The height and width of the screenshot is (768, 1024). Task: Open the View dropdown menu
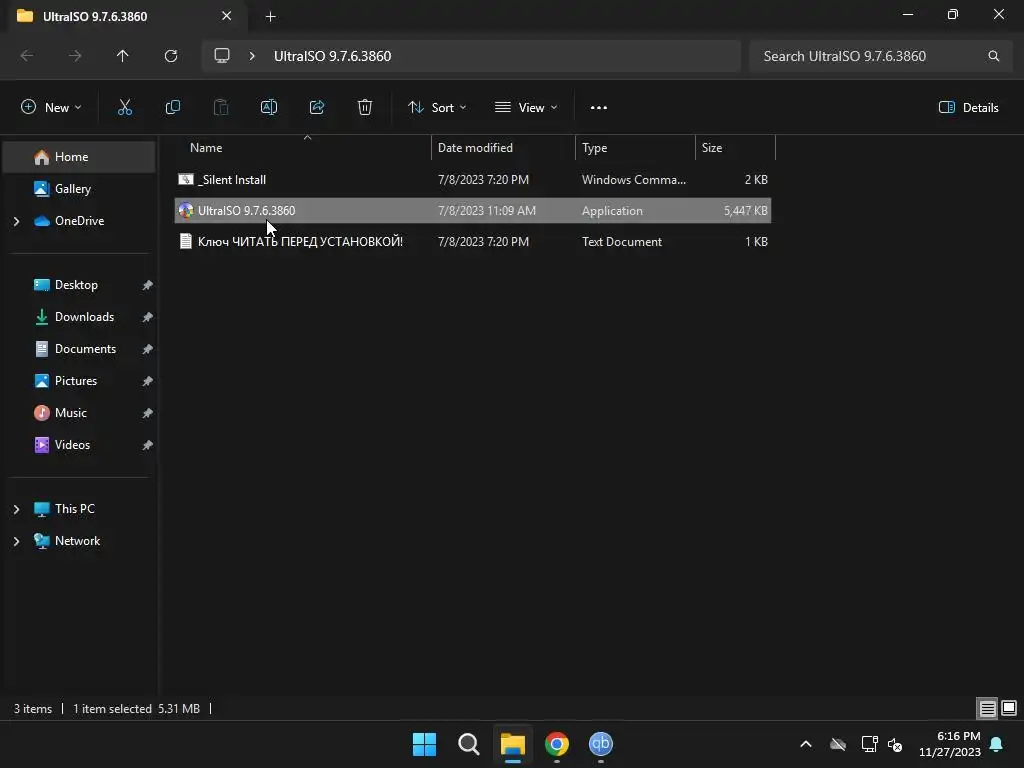coord(526,108)
